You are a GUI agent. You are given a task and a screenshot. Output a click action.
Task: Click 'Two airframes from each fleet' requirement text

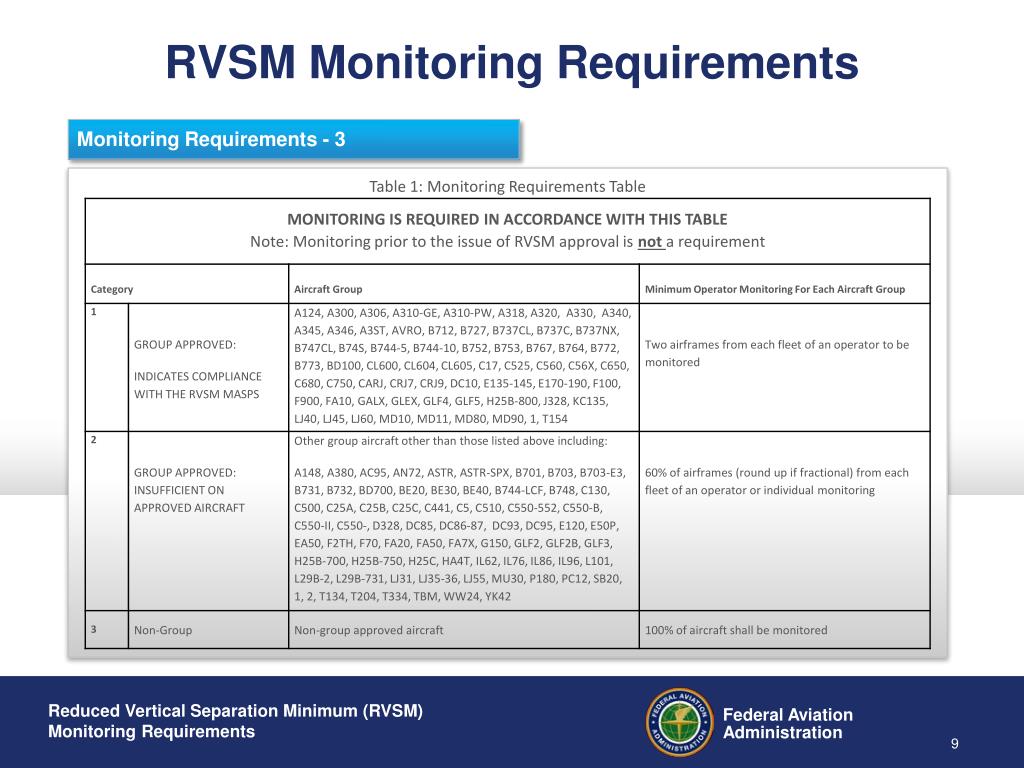point(776,353)
